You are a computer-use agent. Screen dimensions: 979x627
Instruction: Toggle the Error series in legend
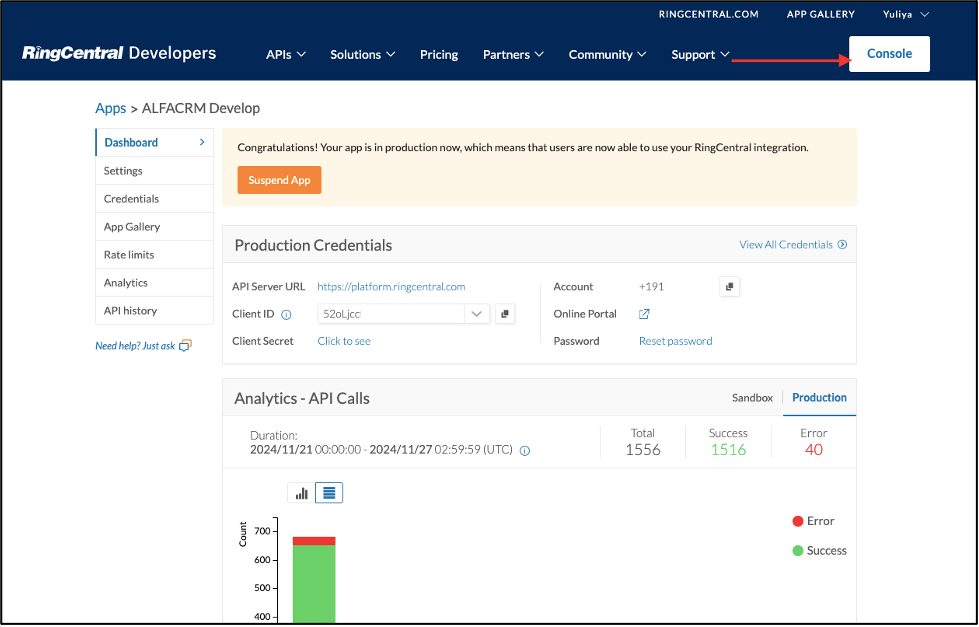tap(813, 521)
